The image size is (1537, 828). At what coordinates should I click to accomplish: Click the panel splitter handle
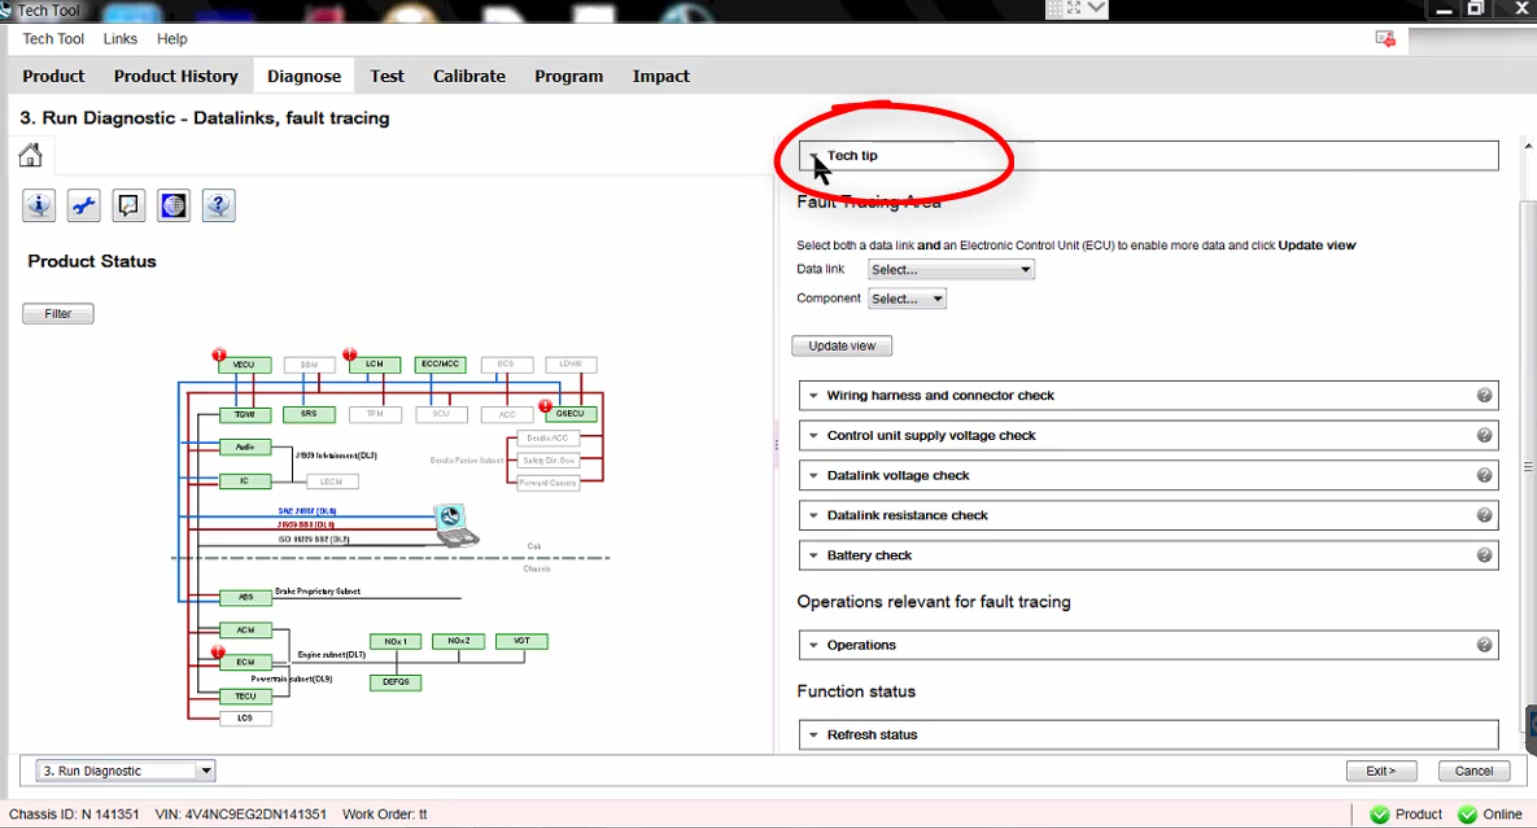pos(776,445)
